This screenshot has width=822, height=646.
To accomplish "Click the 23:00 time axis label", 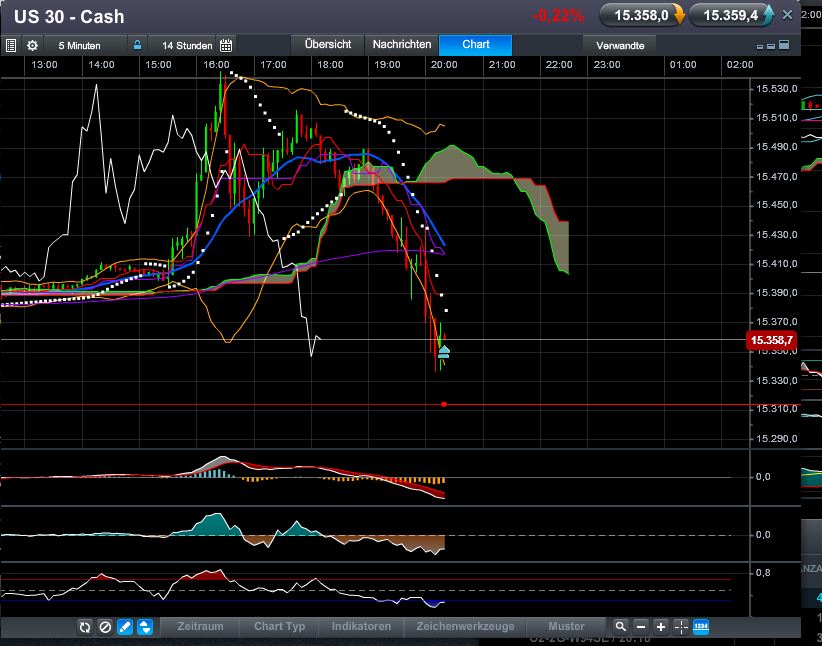I will tap(607, 64).
